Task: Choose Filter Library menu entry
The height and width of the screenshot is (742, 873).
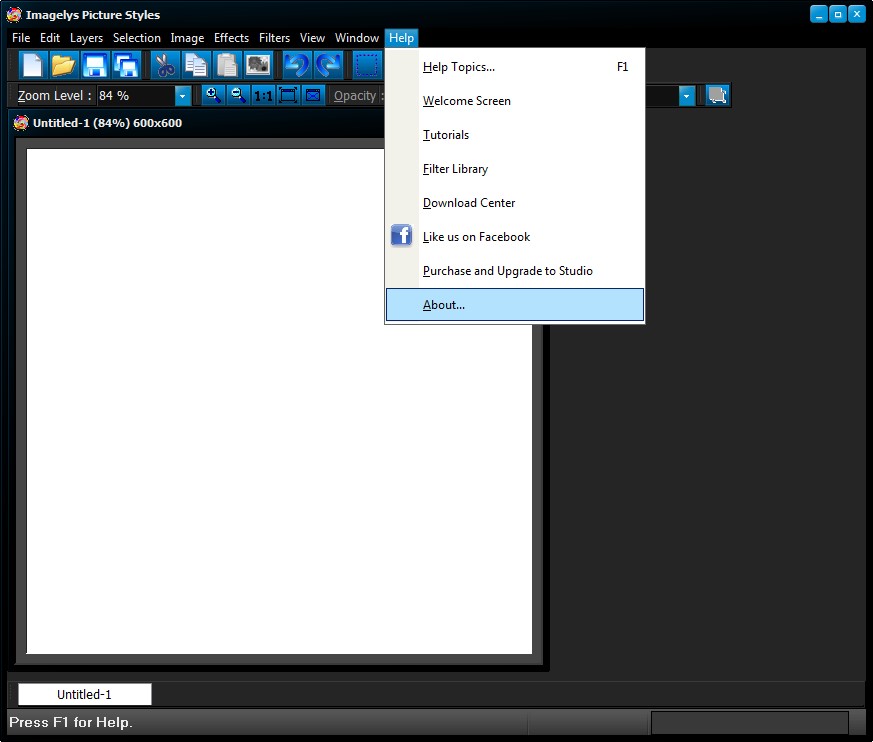Action: [x=455, y=169]
